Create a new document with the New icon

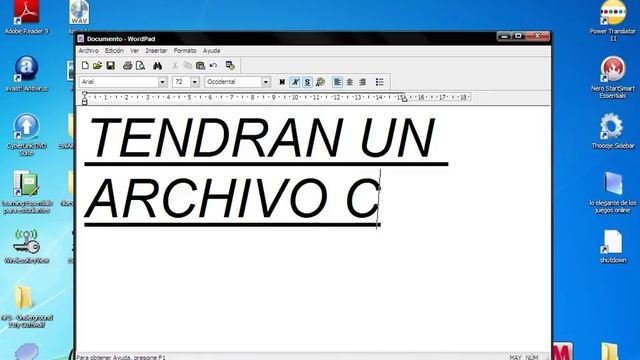click(x=85, y=65)
